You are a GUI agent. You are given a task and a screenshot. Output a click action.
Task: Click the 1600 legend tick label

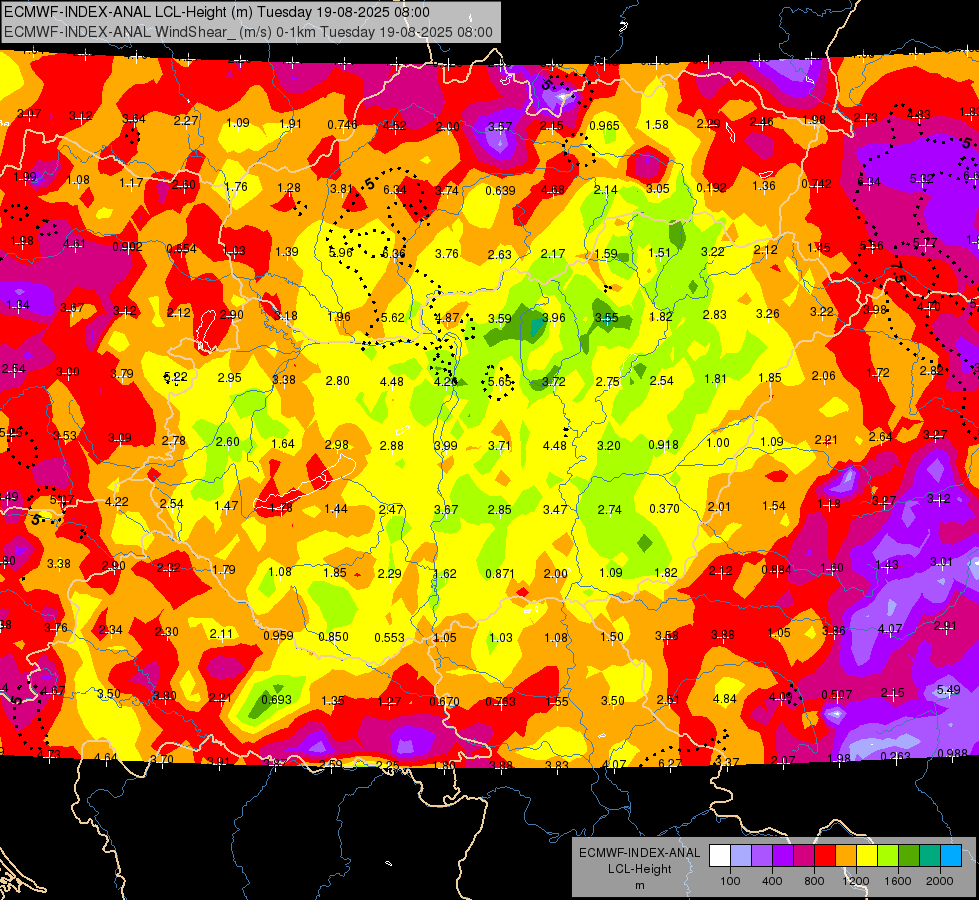pos(898,881)
